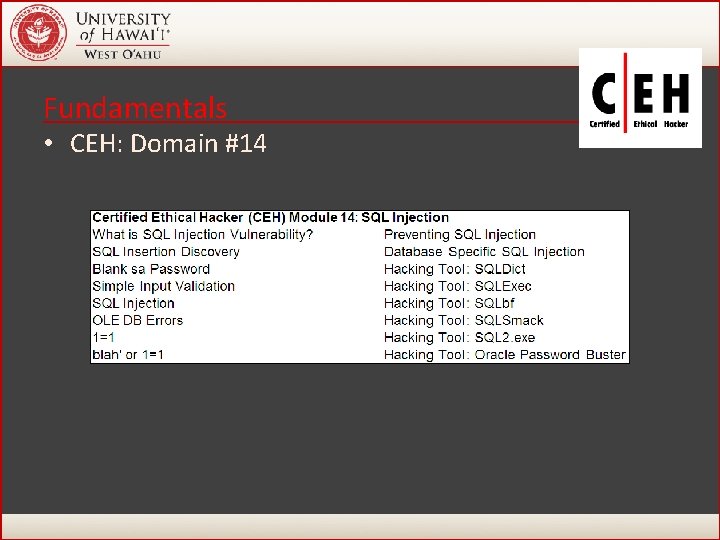Click the CEH Certified Ethical Hacker logo
720x540 pixels.
[x=640, y=98]
